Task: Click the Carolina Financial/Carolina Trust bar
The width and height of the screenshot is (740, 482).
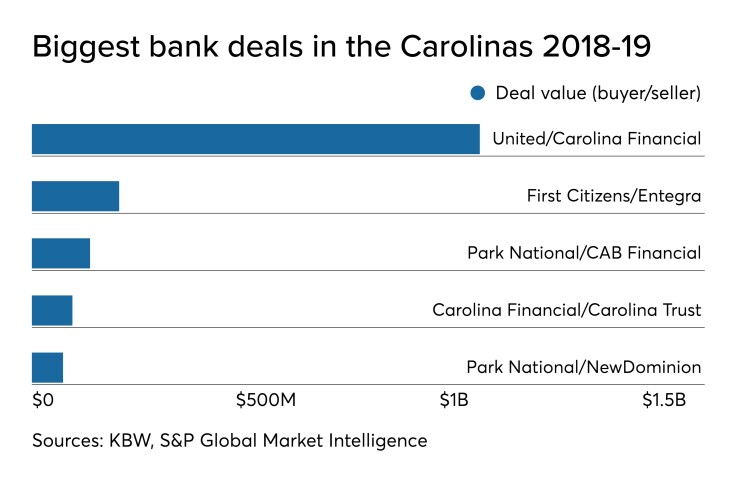Action: (x=52, y=310)
